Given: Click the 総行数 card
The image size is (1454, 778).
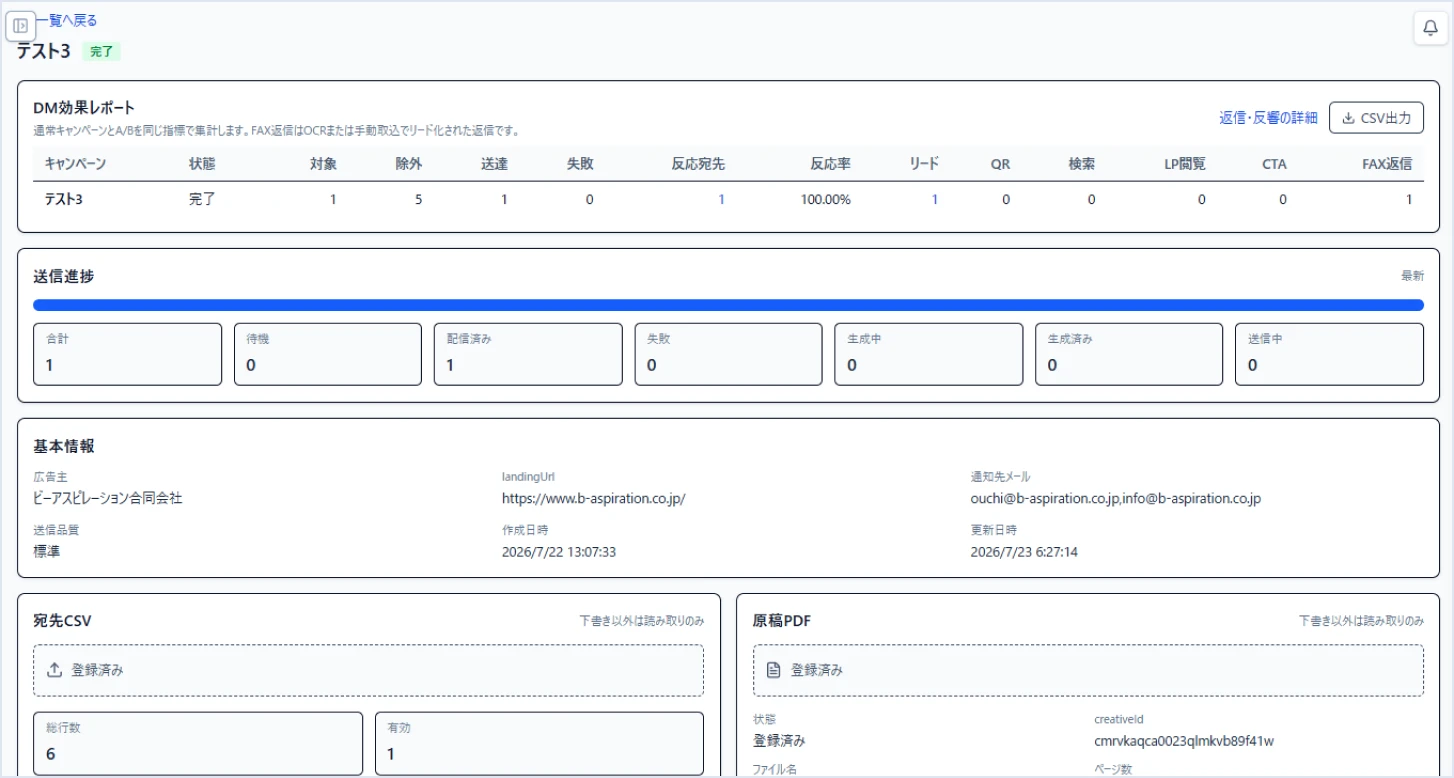Looking at the screenshot, I should point(198,743).
